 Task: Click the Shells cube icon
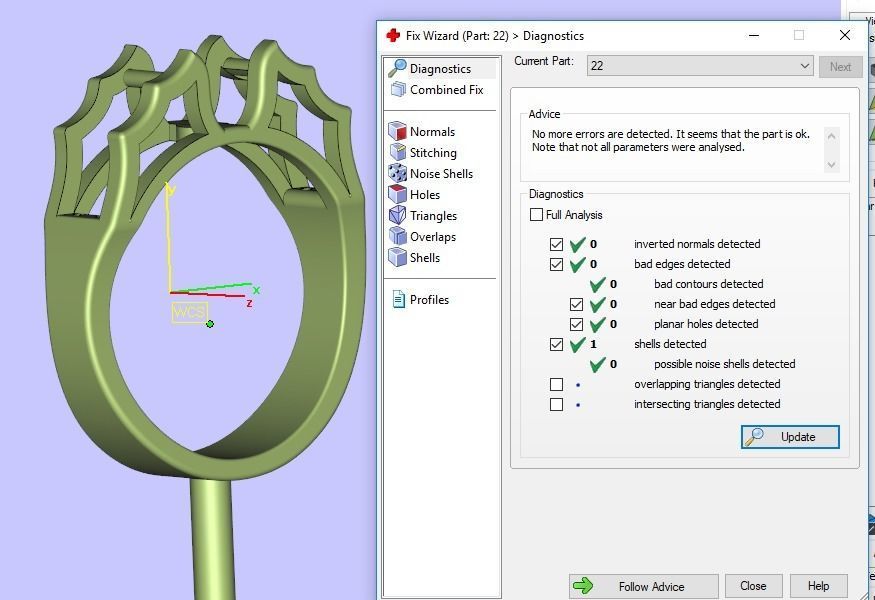click(397, 257)
